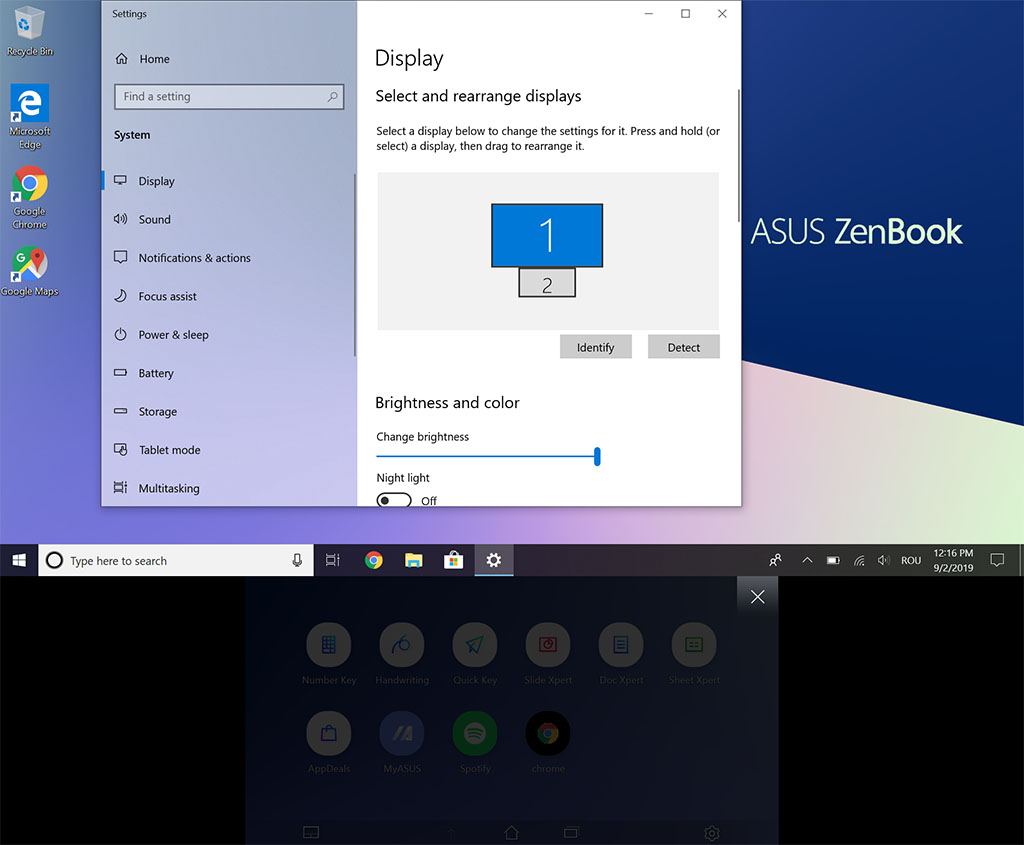Open Battery settings in the sidebar
The height and width of the screenshot is (845, 1024).
[x=229, y=373]
